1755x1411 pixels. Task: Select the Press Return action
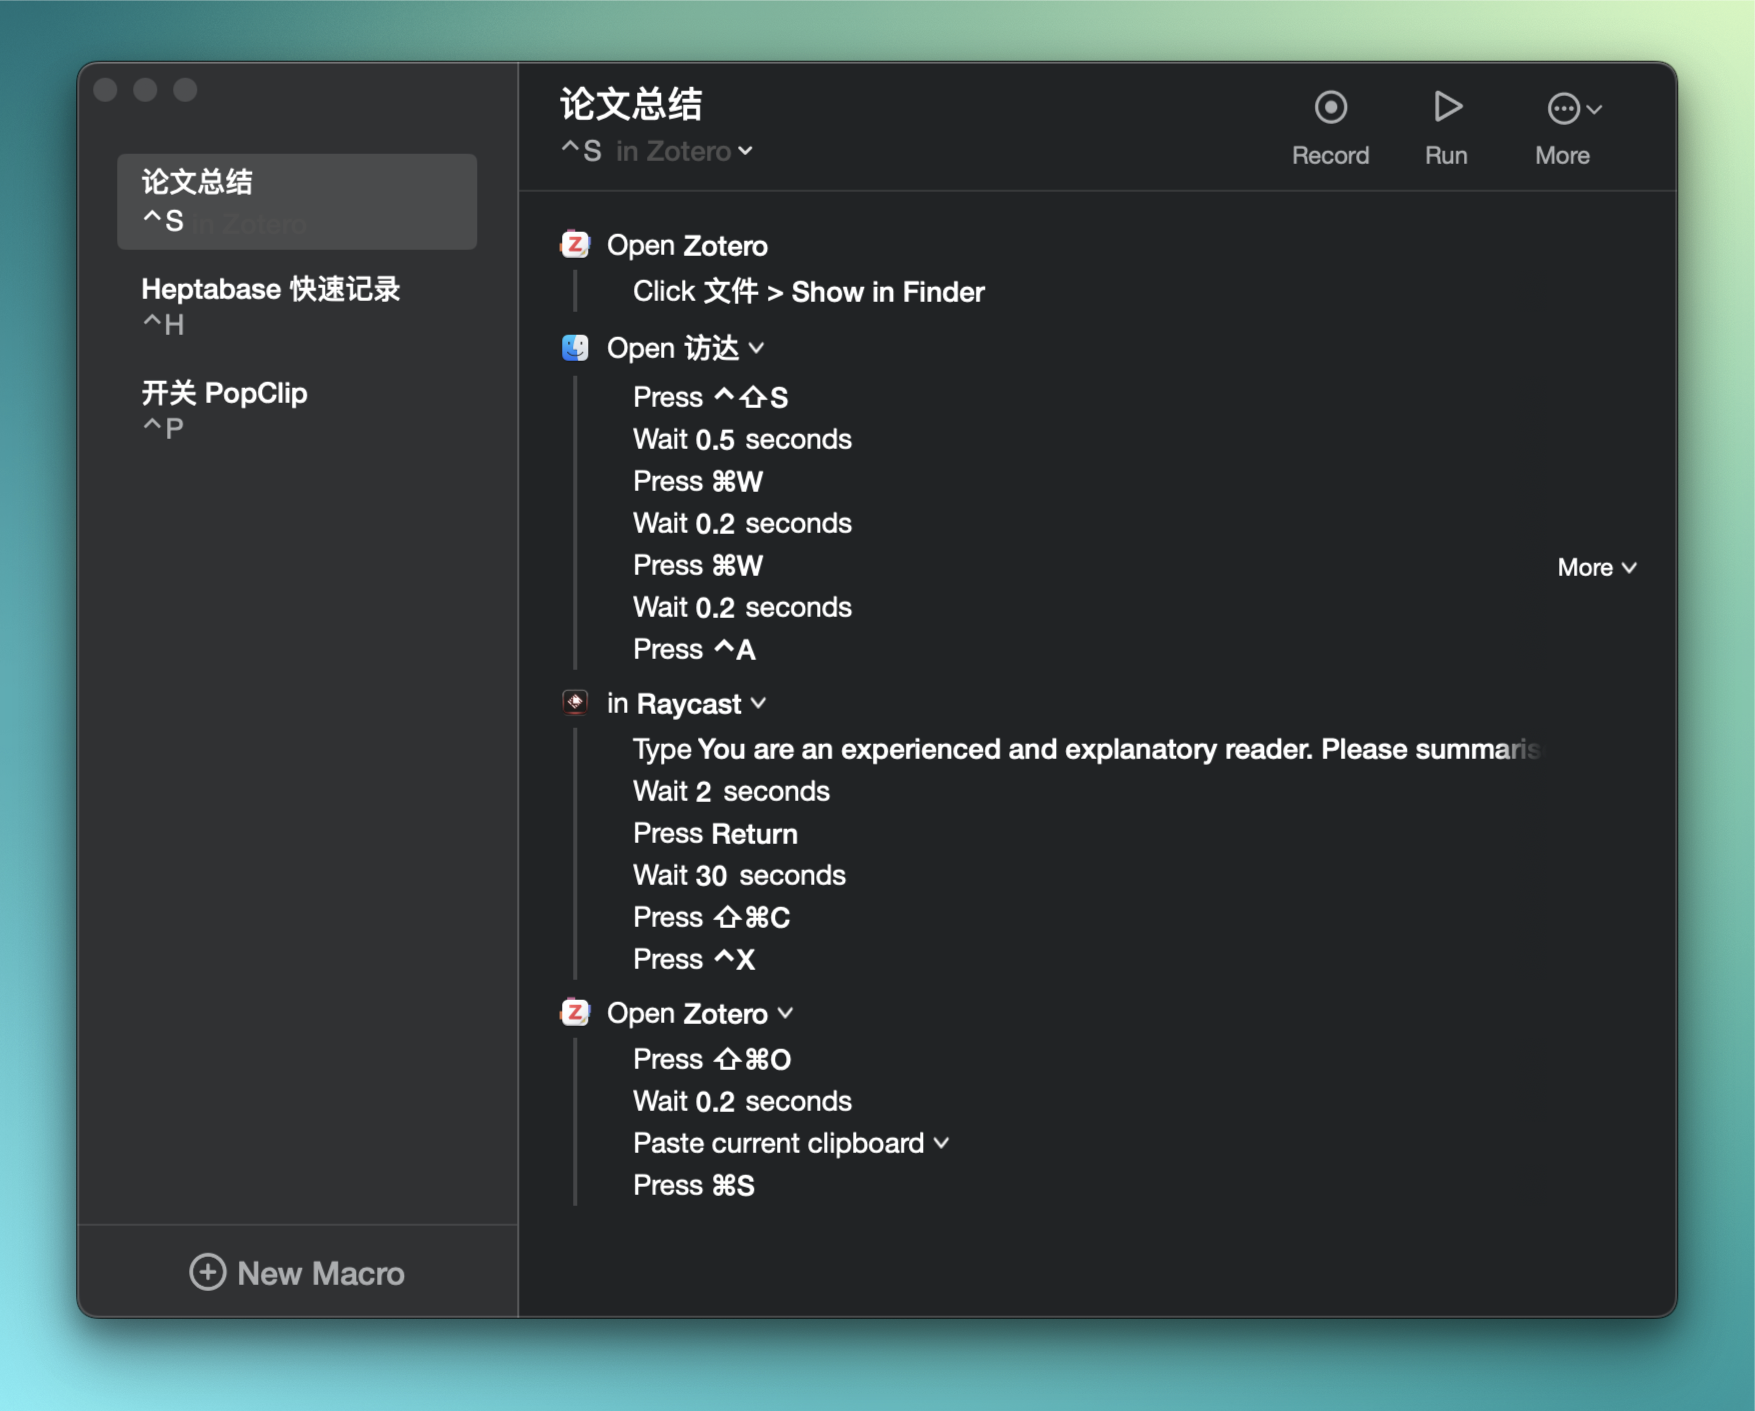point(715,833)
